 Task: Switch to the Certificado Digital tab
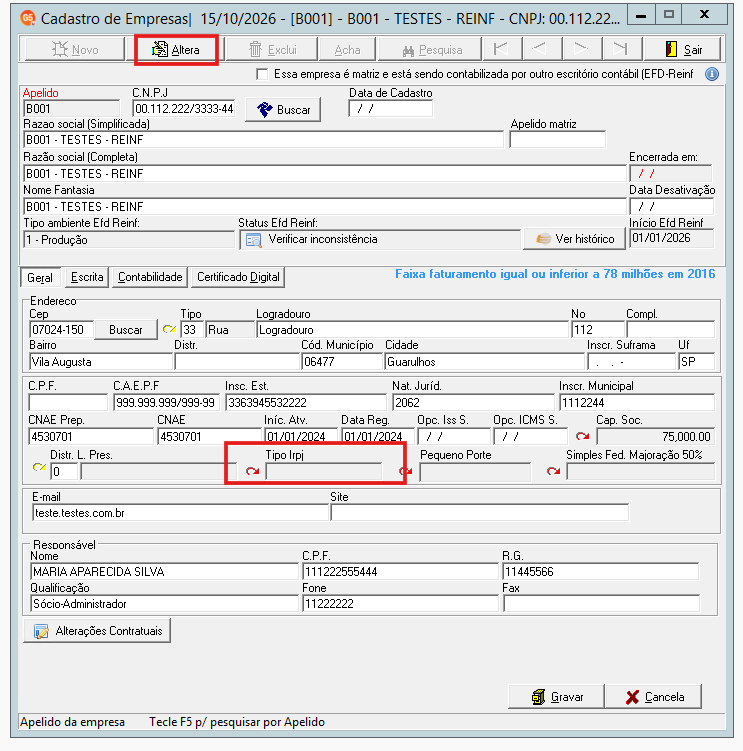(x=238, y=277)
